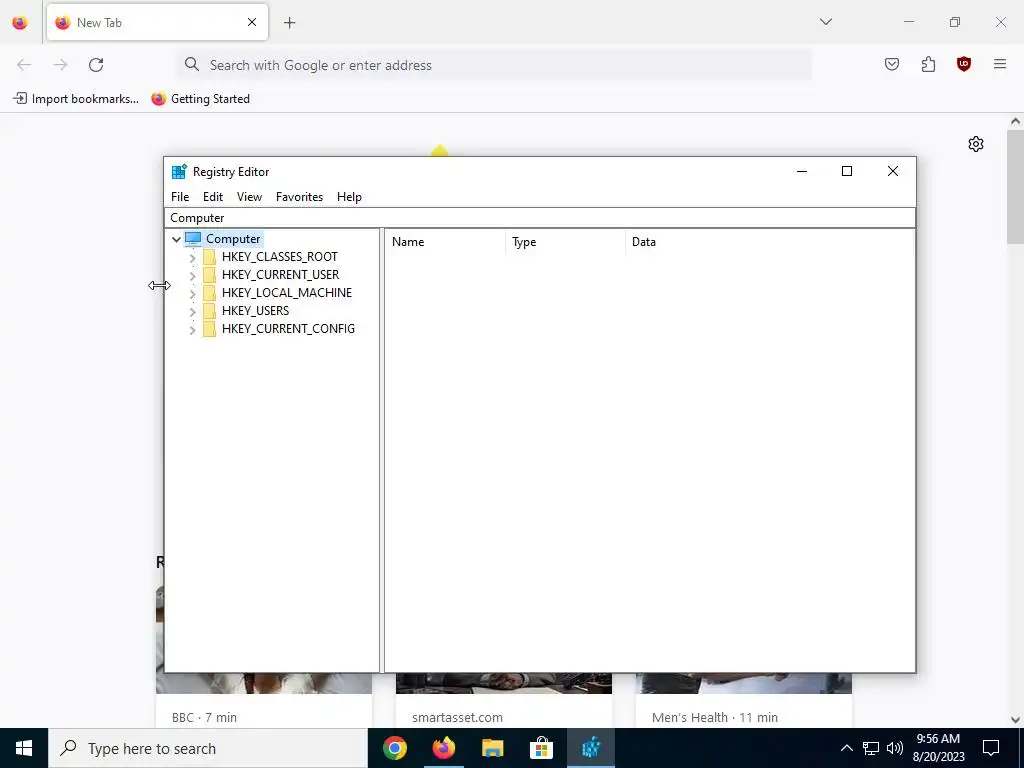The image size is (1024, 768).
Task: Open Firefox list all tabs dropdown
Action: (825, 22)
